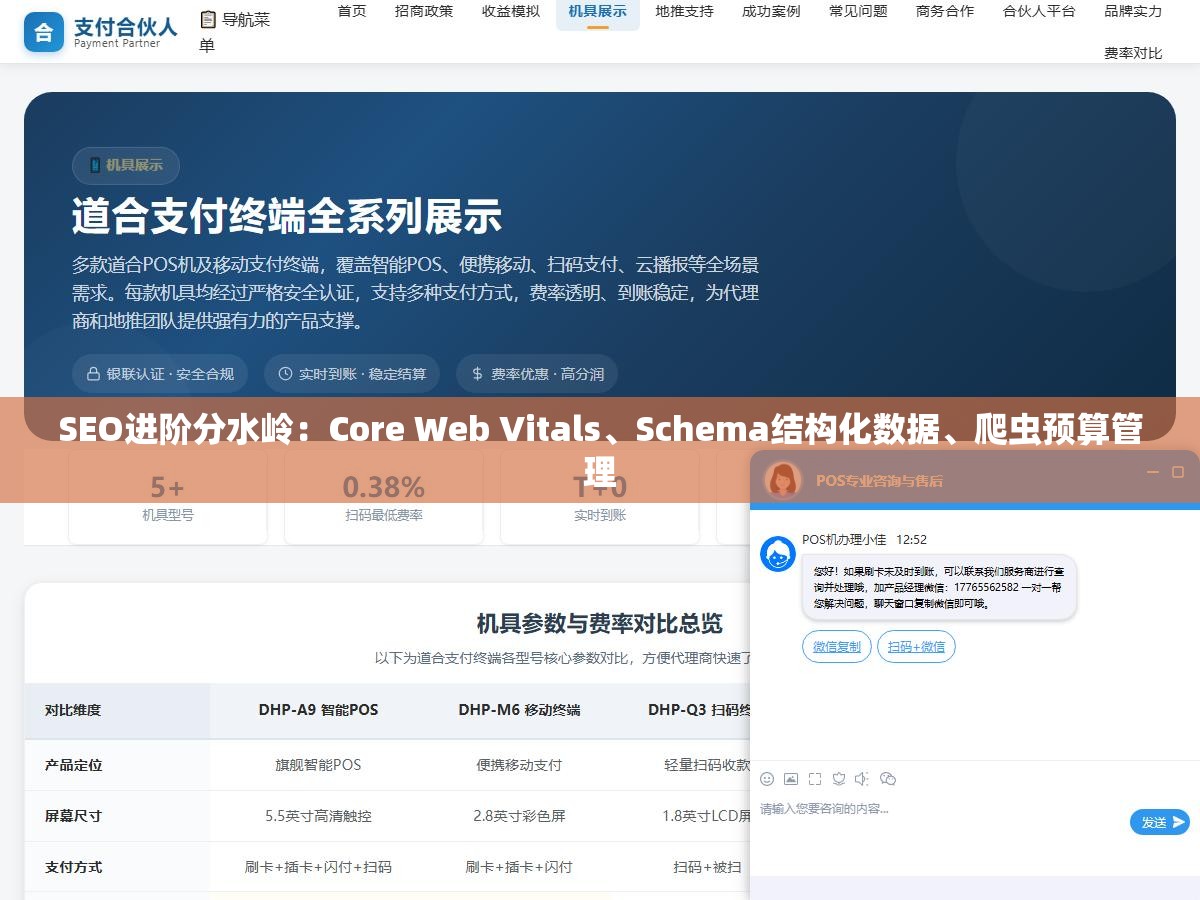Open the 费率对比 nav item
The image size is (1200, 900).
point(1133,53)
